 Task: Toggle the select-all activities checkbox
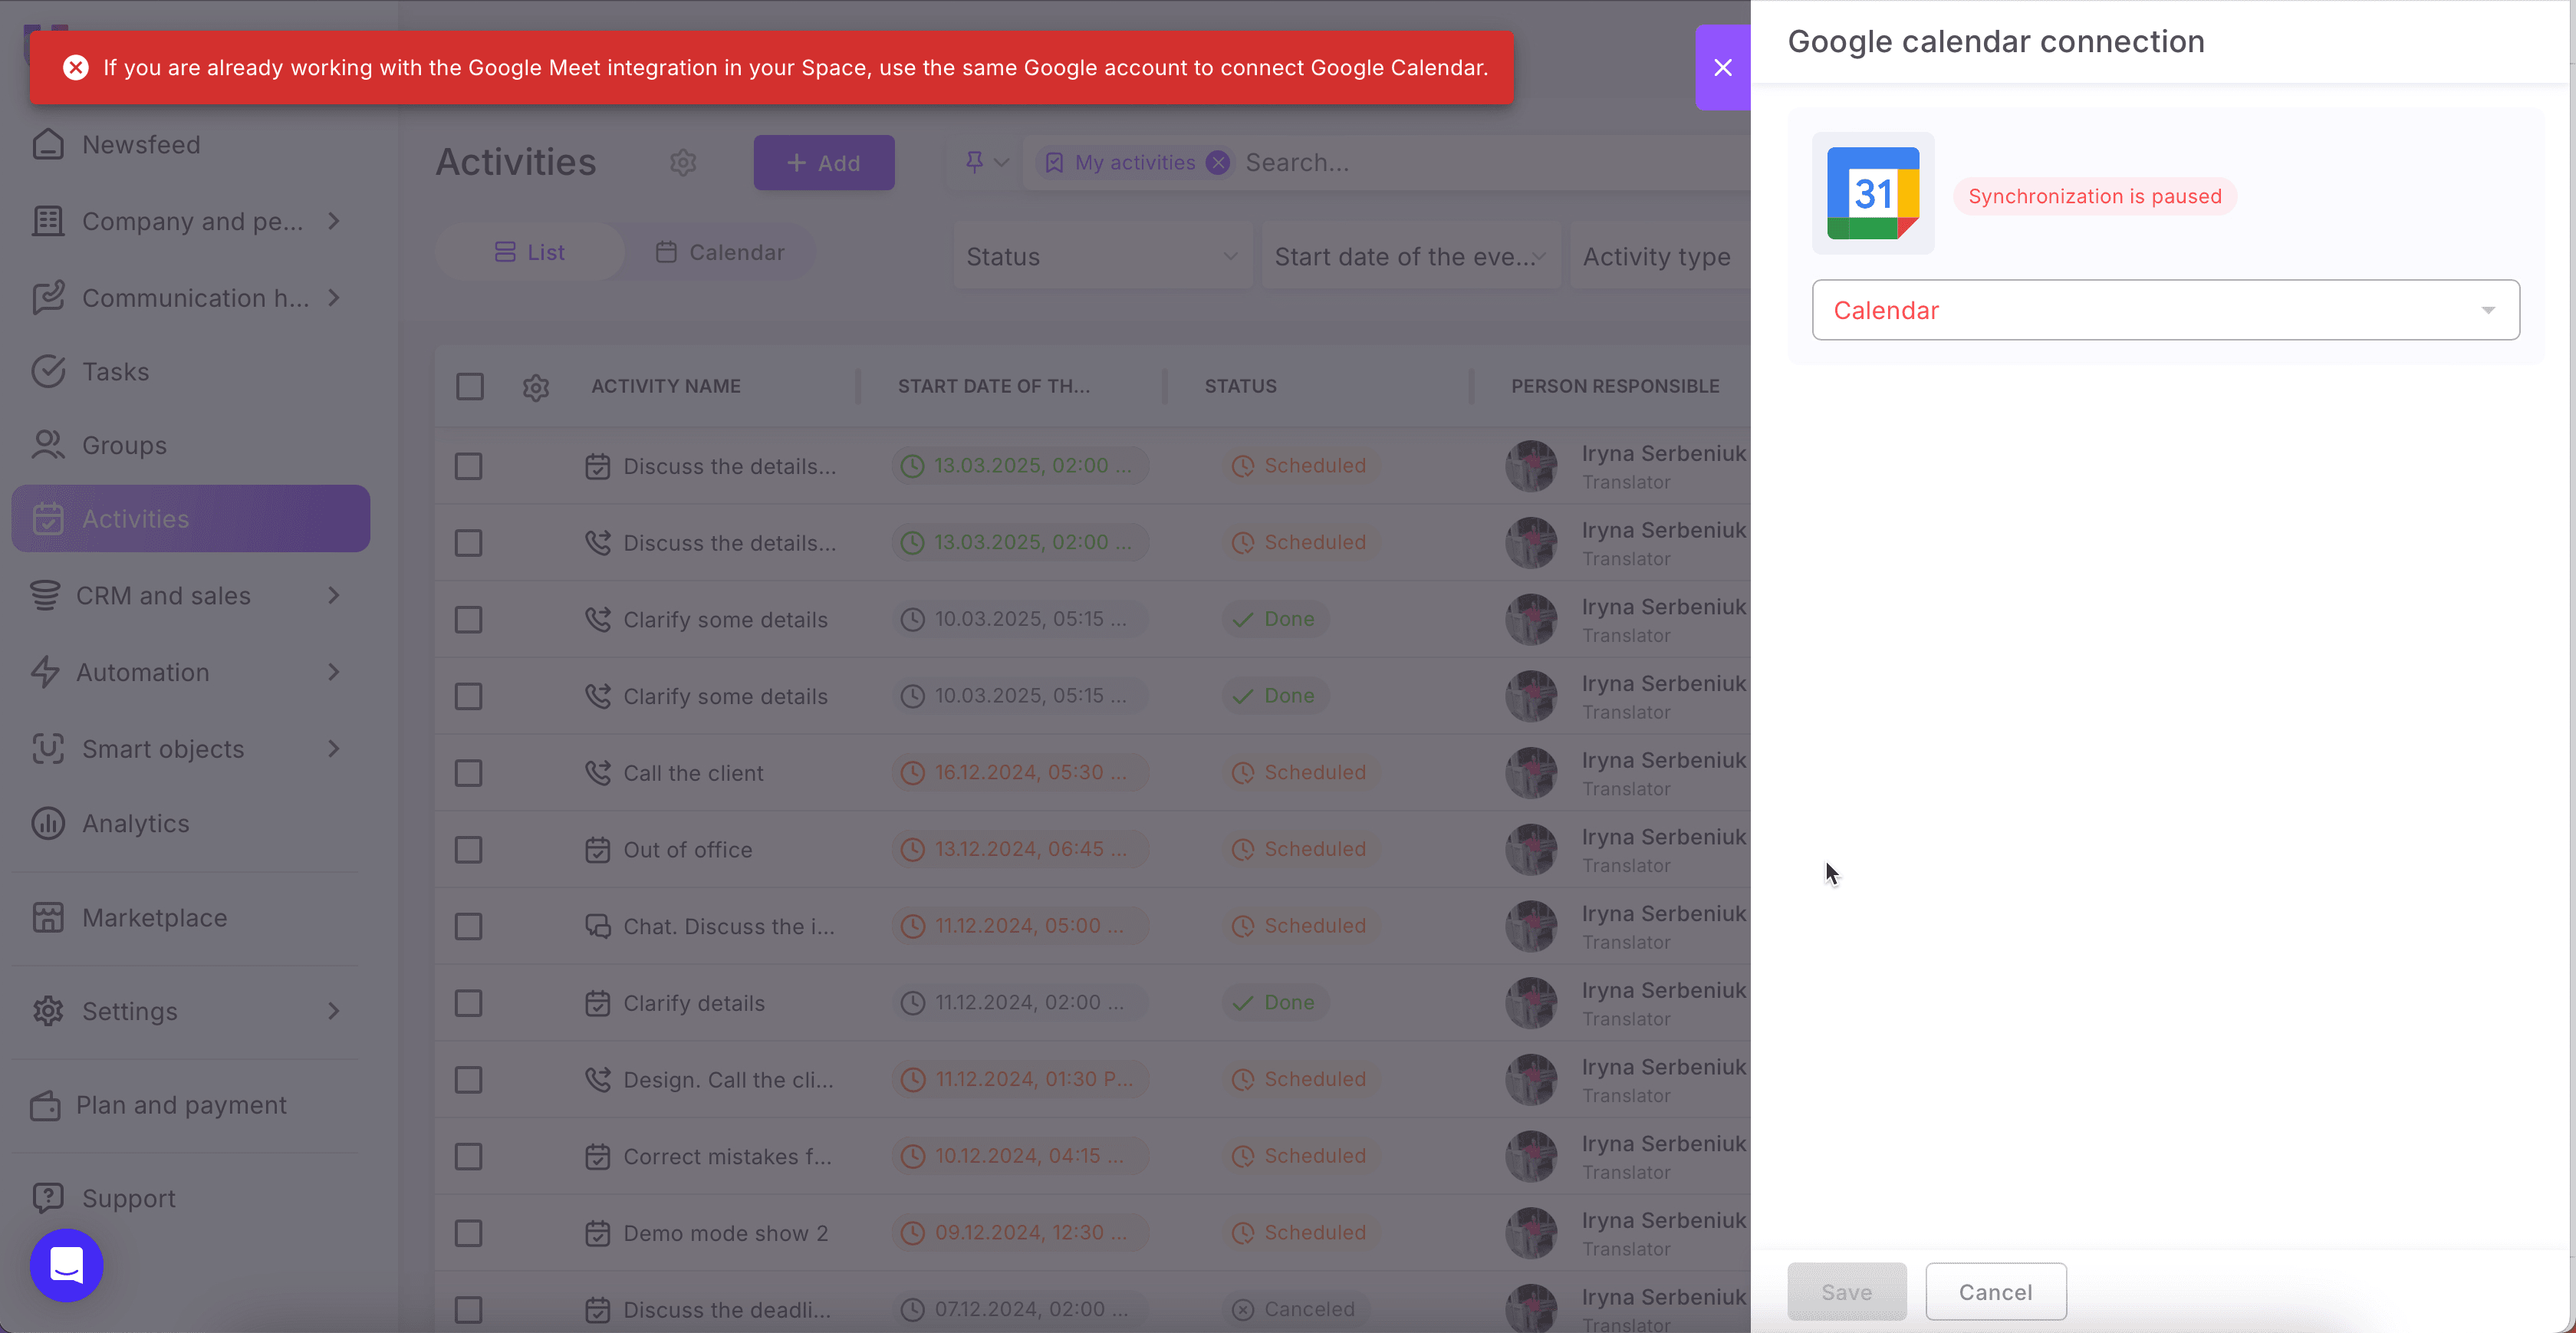[x=469, y=387]
